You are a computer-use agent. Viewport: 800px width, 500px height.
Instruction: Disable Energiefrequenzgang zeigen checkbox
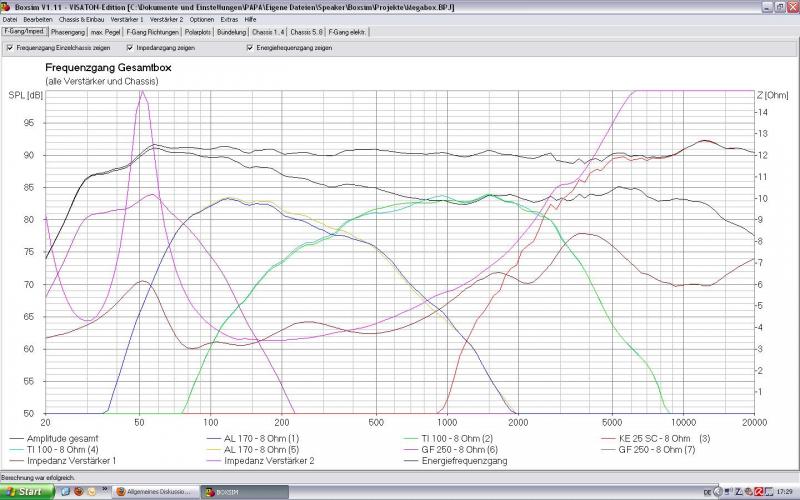point(249,47)
